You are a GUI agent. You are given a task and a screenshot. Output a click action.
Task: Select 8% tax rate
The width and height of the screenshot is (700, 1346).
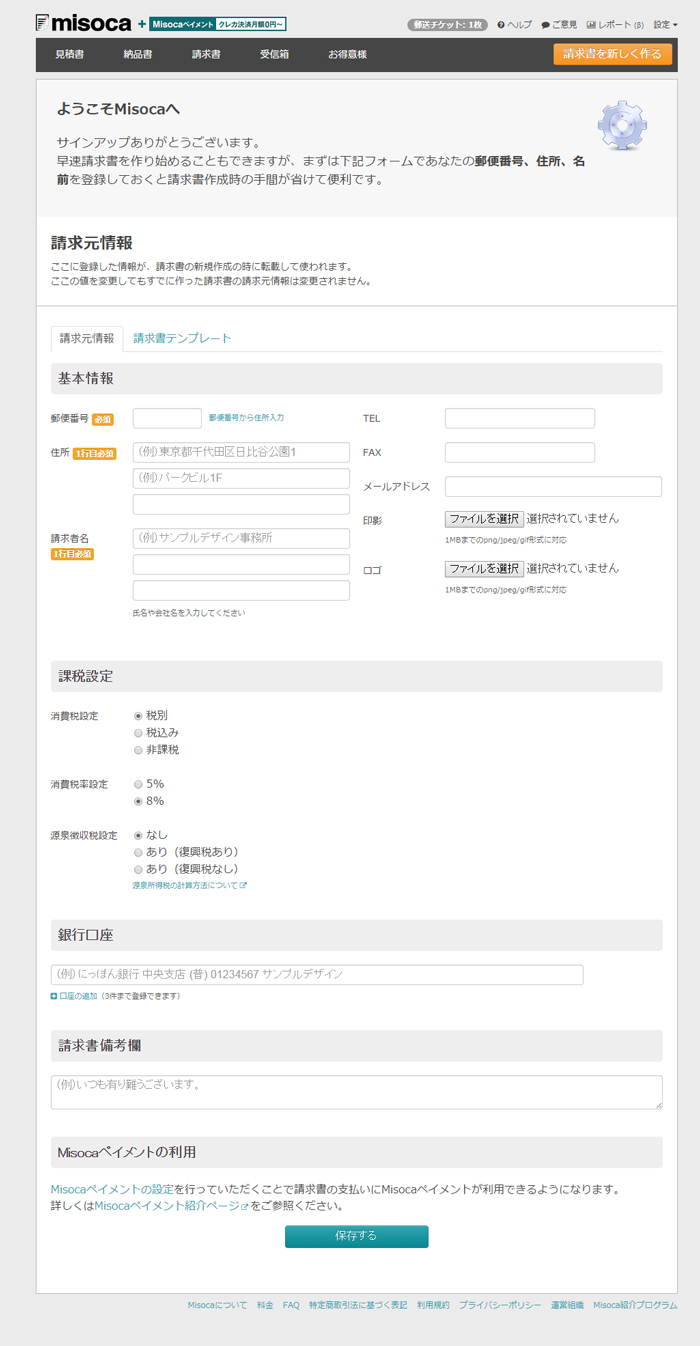click(x=138, y=801)
